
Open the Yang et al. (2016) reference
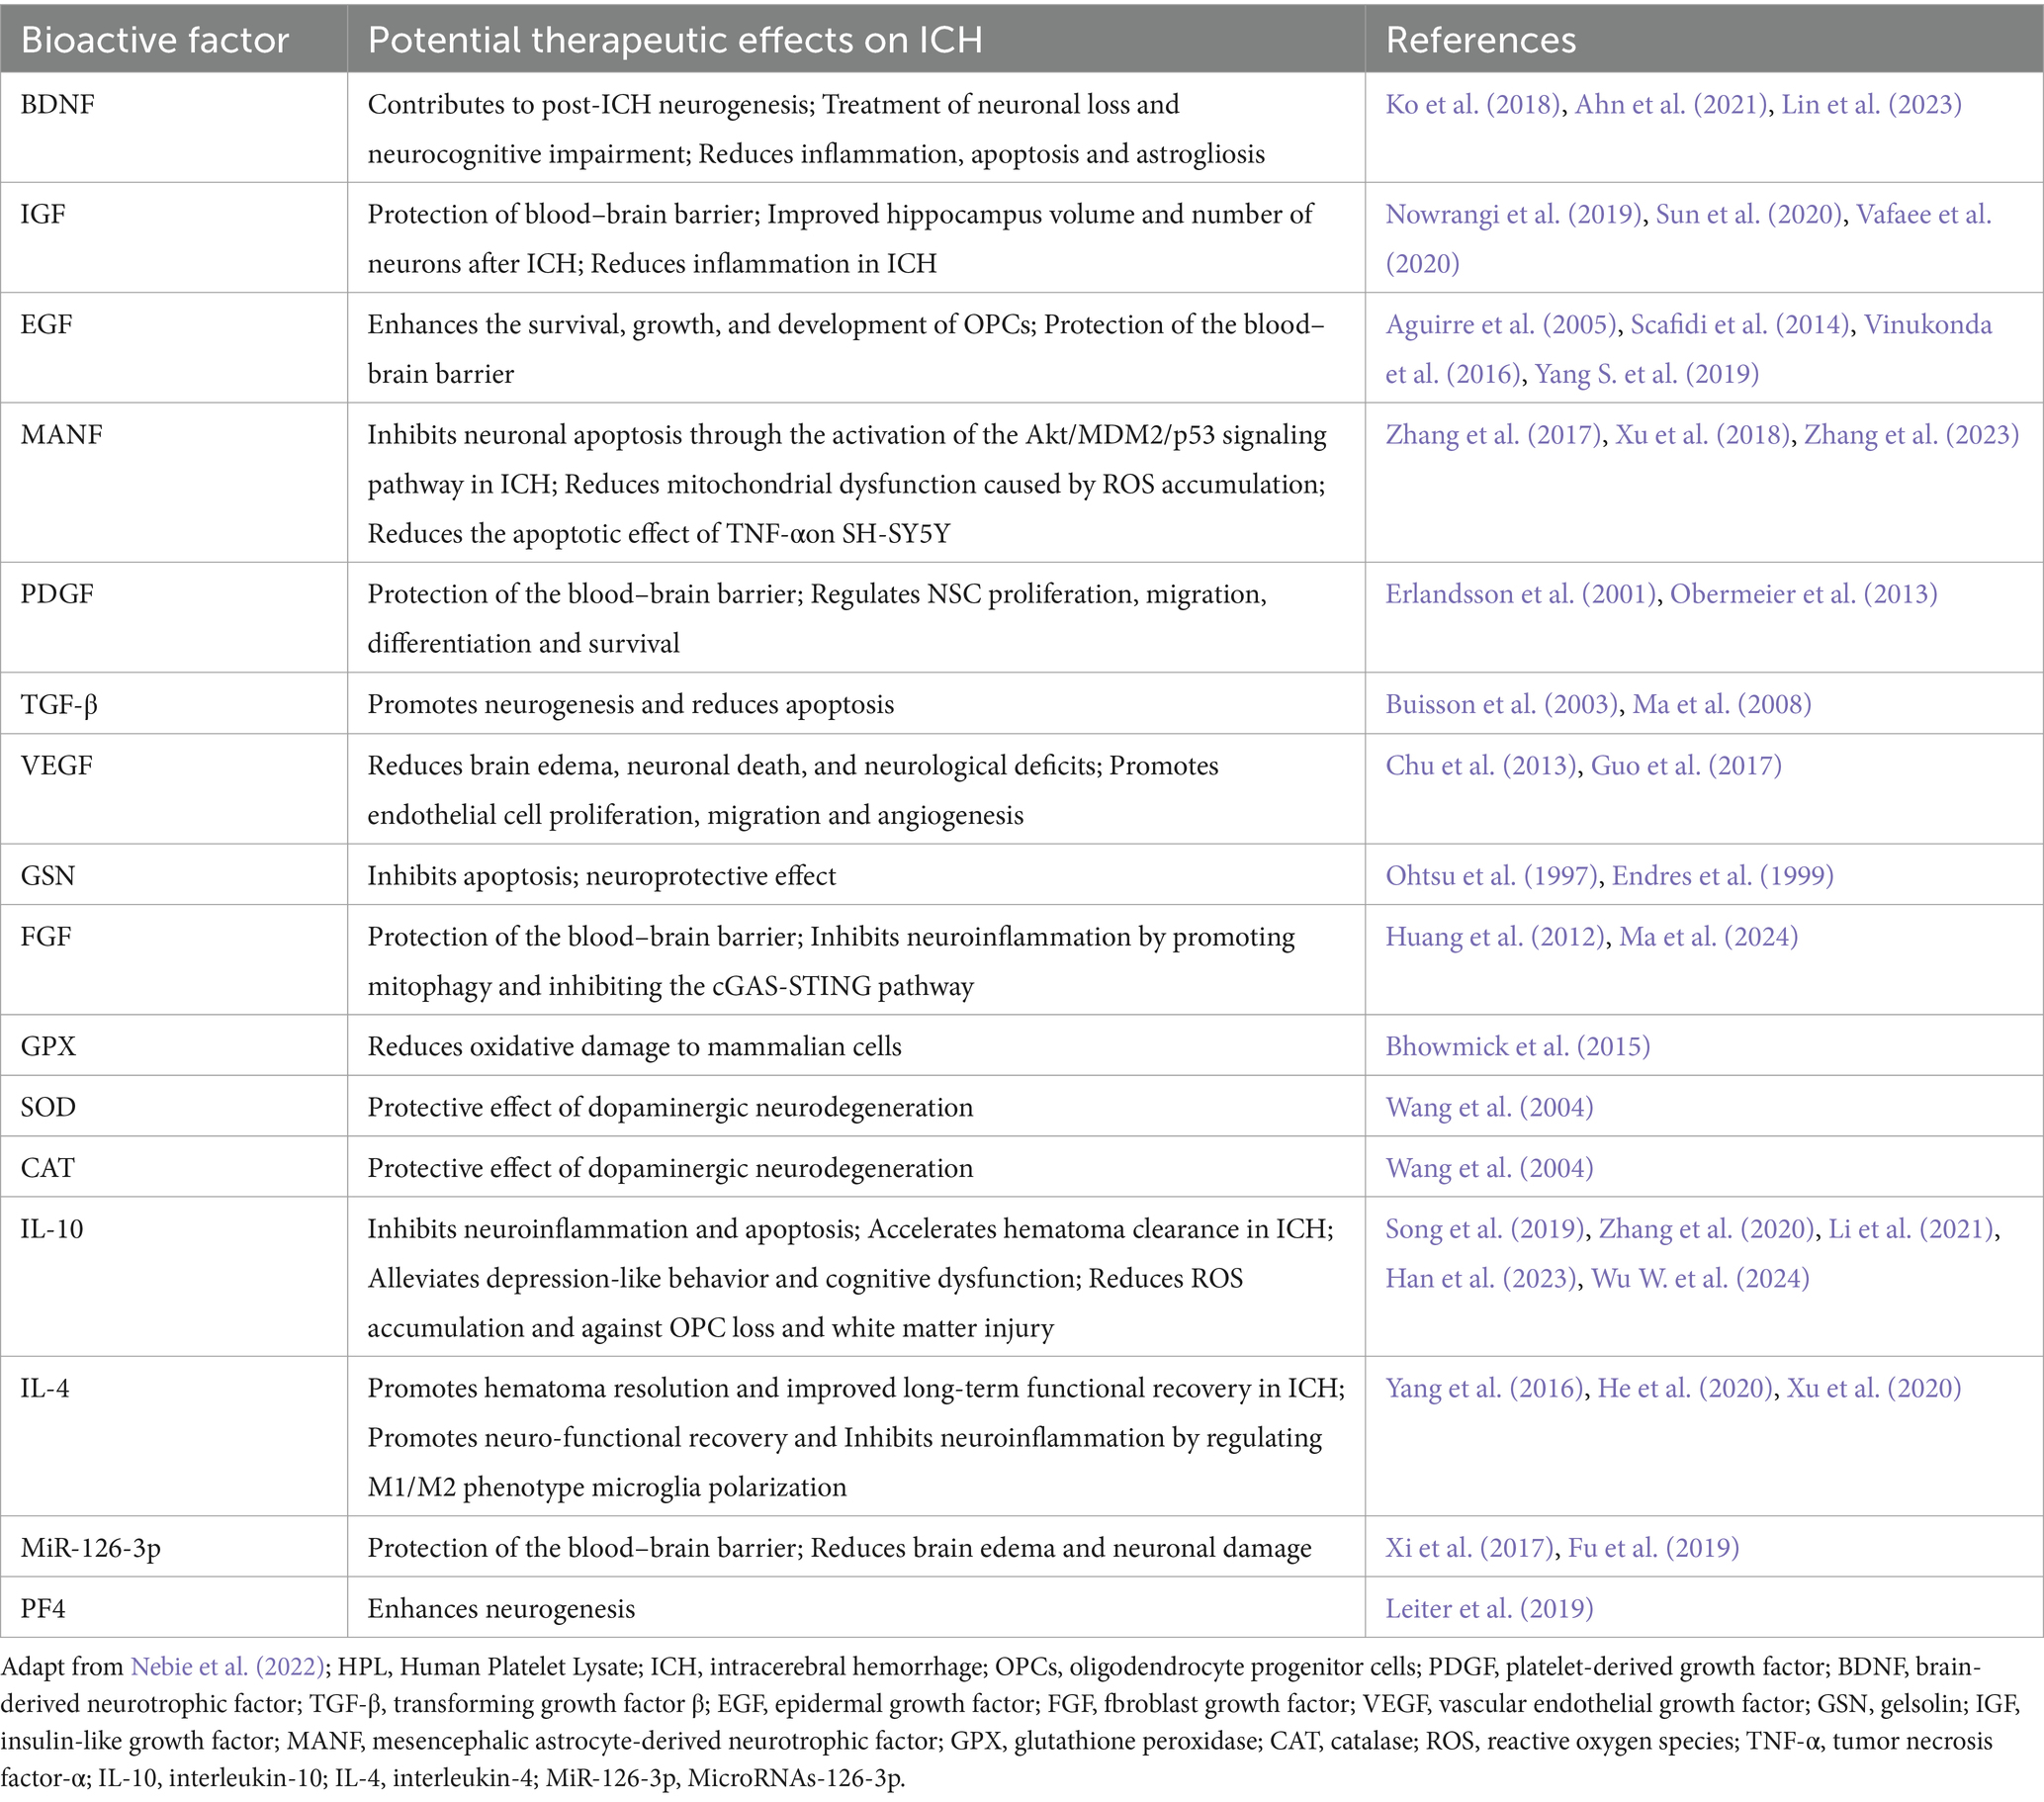1485,1389
